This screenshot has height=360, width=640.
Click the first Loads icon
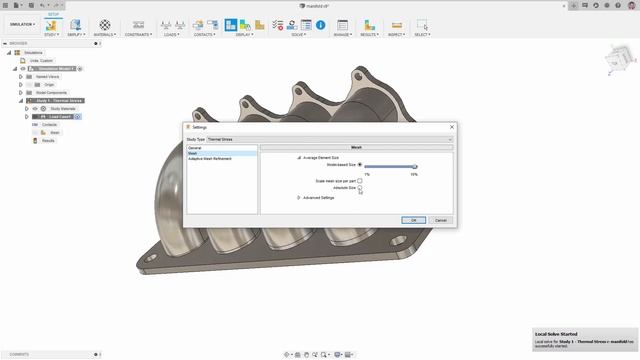click(x=166, y=25)
